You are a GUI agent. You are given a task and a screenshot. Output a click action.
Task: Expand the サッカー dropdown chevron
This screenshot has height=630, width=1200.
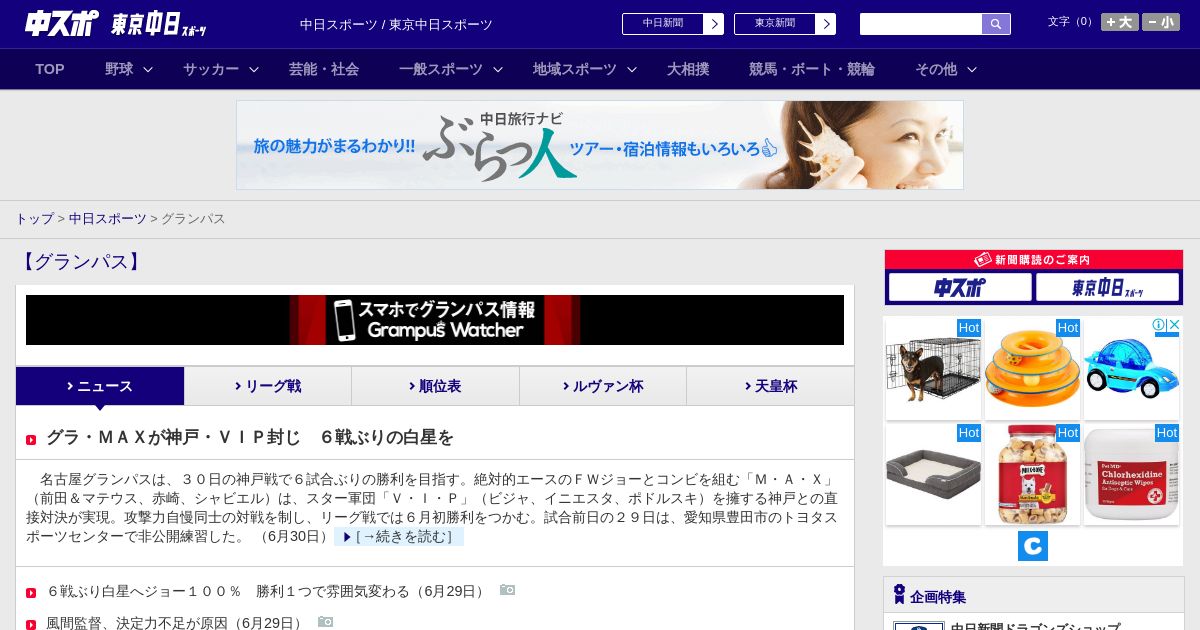254,69
